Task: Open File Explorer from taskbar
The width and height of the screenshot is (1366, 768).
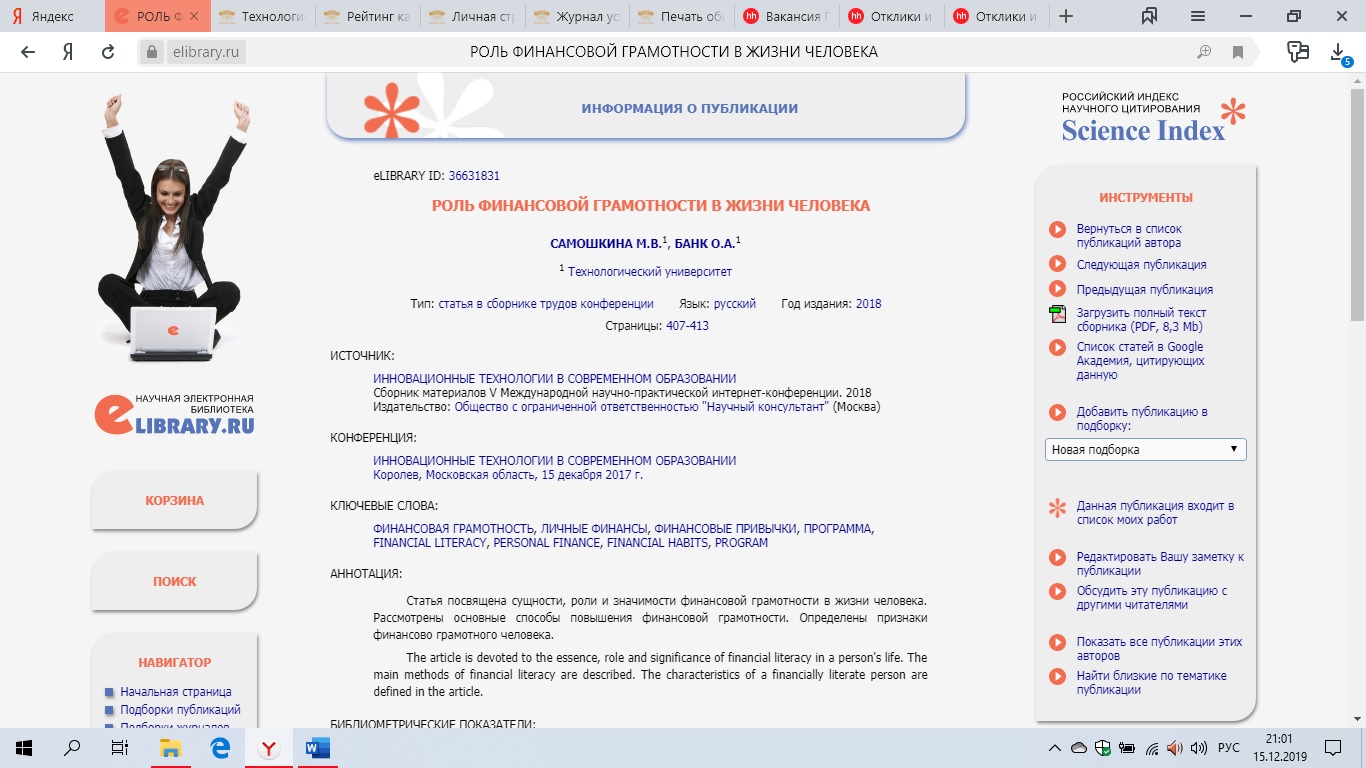Action: (170, 747)
